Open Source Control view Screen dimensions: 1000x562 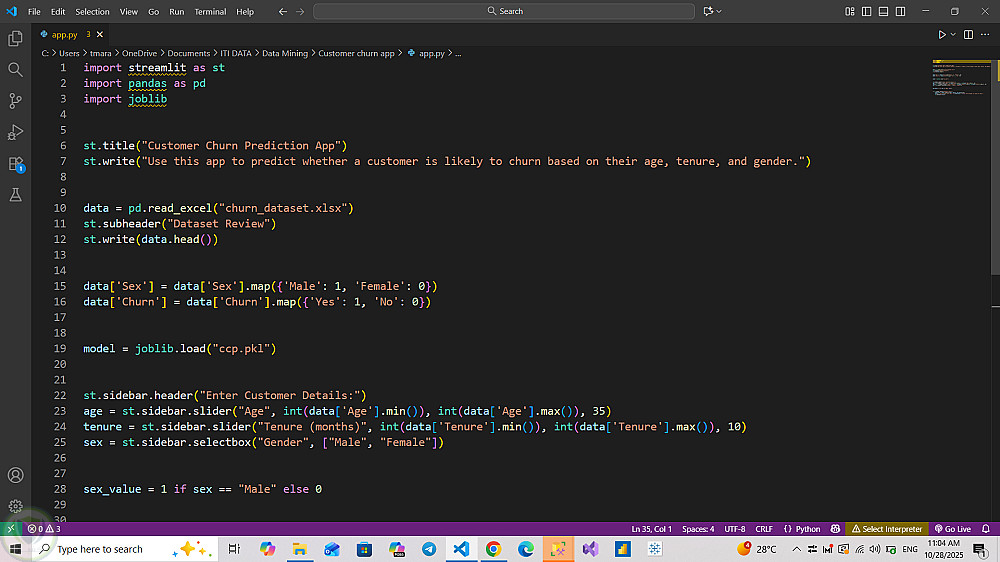coord(15,100)
